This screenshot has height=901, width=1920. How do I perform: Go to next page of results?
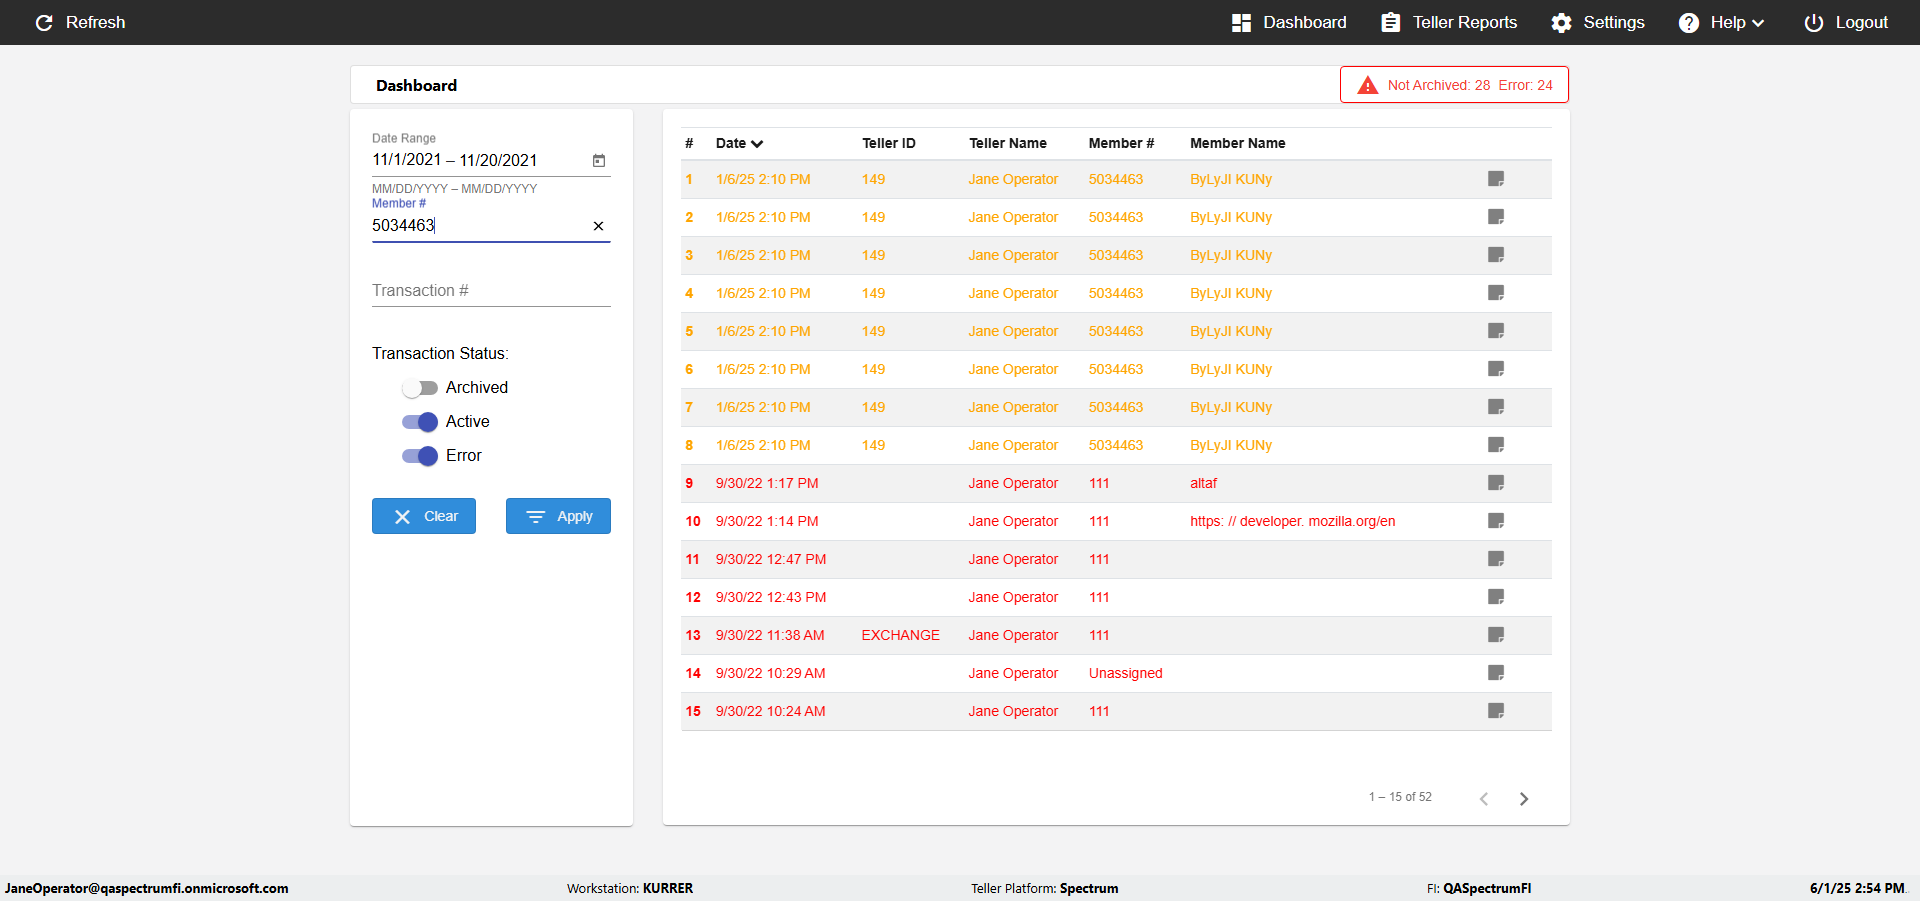[x=1524, y=798]
